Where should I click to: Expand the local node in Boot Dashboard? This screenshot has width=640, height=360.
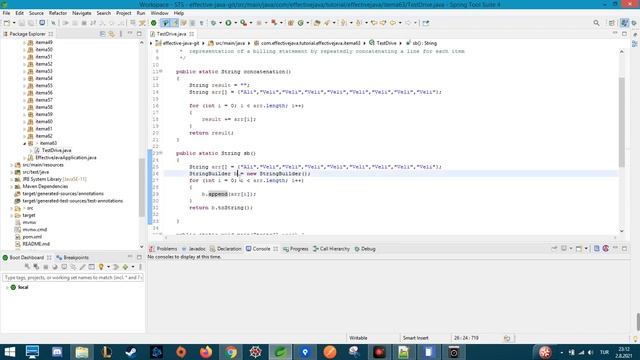click(x=7, y=287)
